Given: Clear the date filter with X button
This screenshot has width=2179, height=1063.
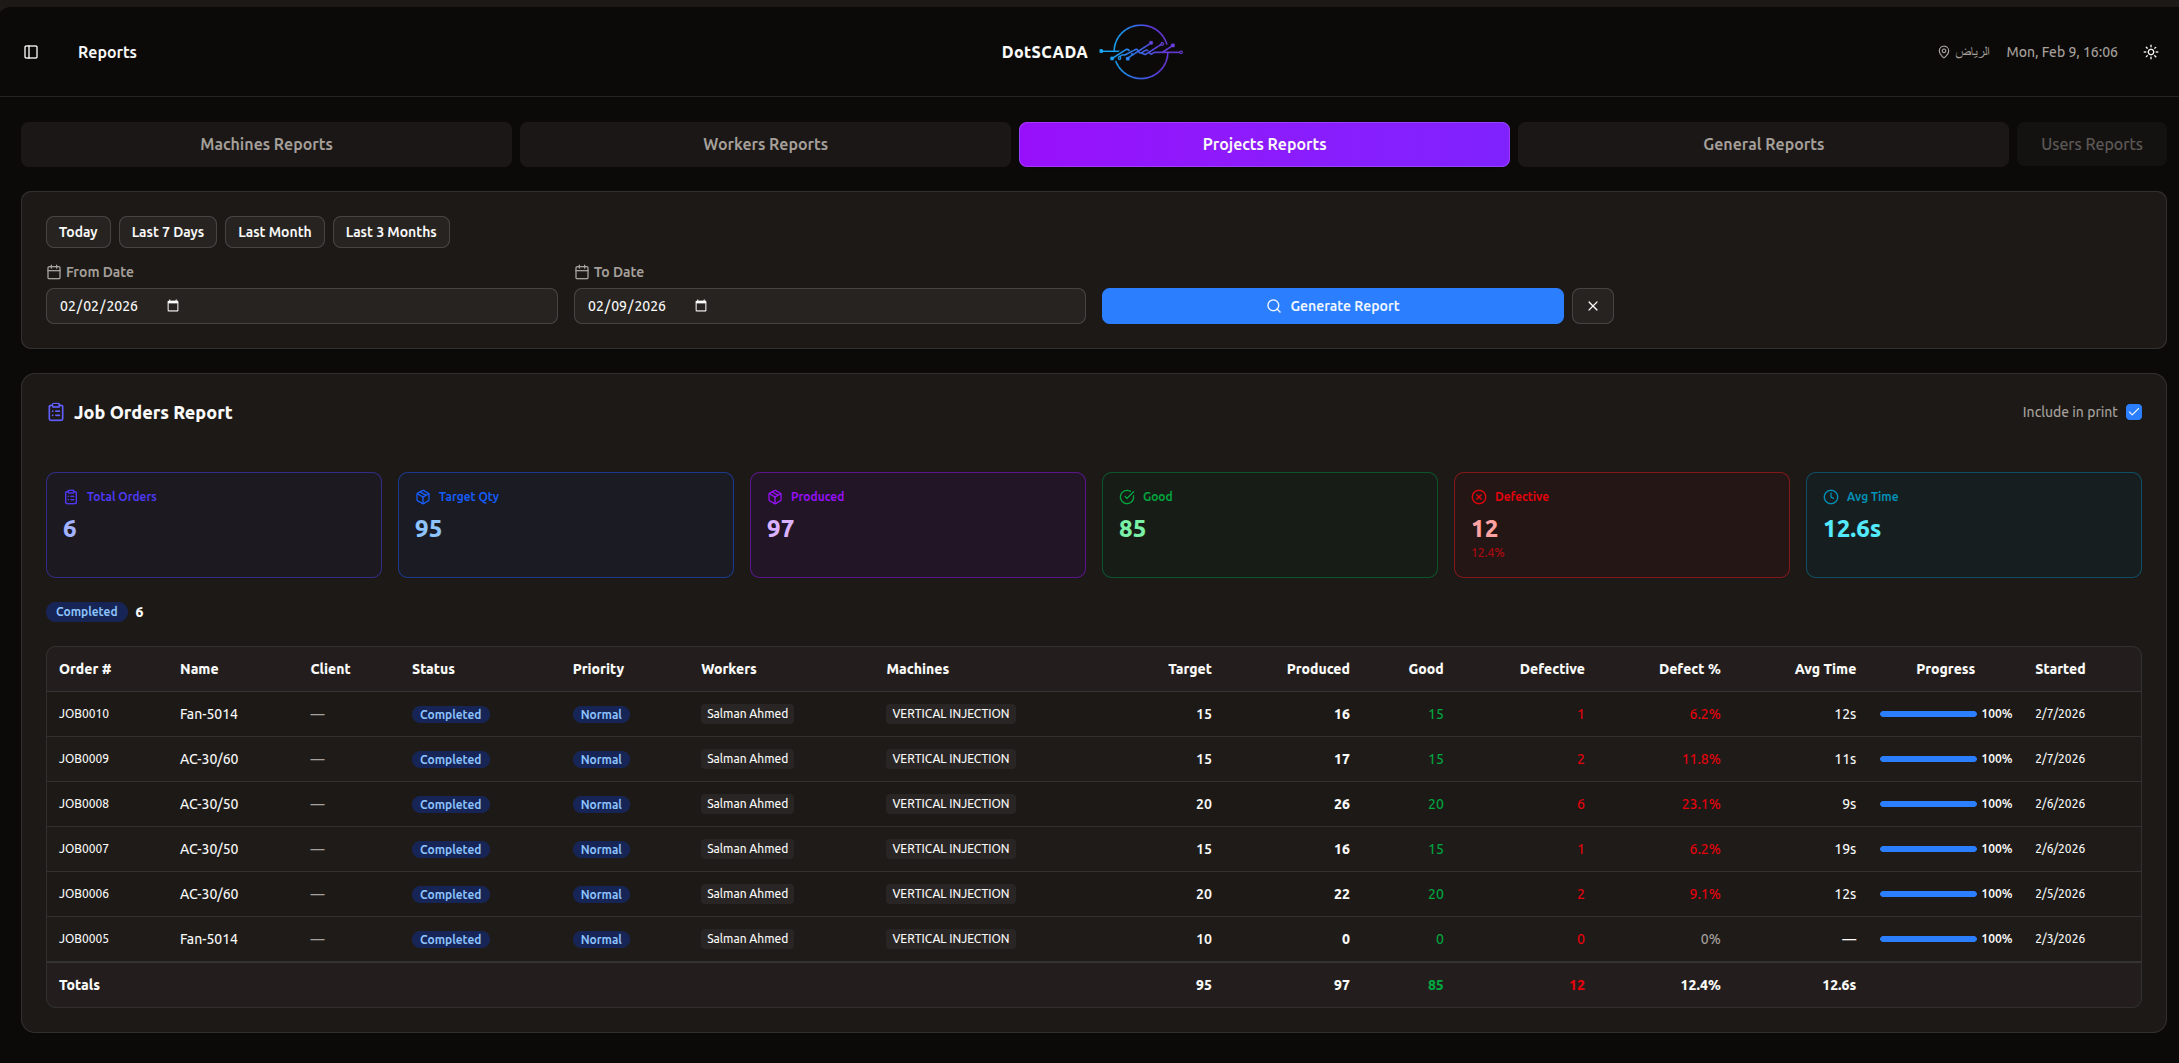Looking at the screenshot, I should pyautogui.click(x=1592, y=306).
